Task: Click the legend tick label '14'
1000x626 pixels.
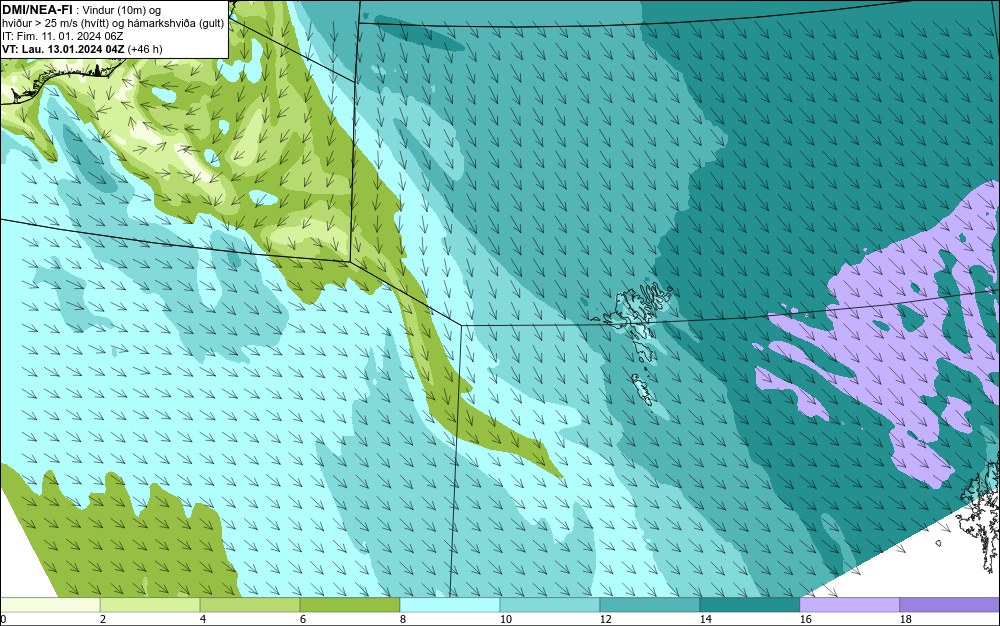Action: (705, 619)
